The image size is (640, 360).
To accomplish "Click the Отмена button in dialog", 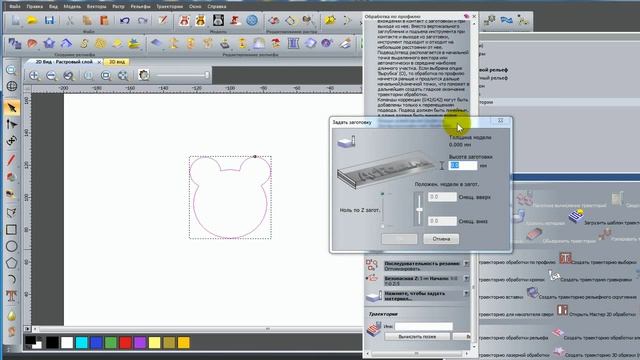I will pyautogui.click(x=441, y=239).
